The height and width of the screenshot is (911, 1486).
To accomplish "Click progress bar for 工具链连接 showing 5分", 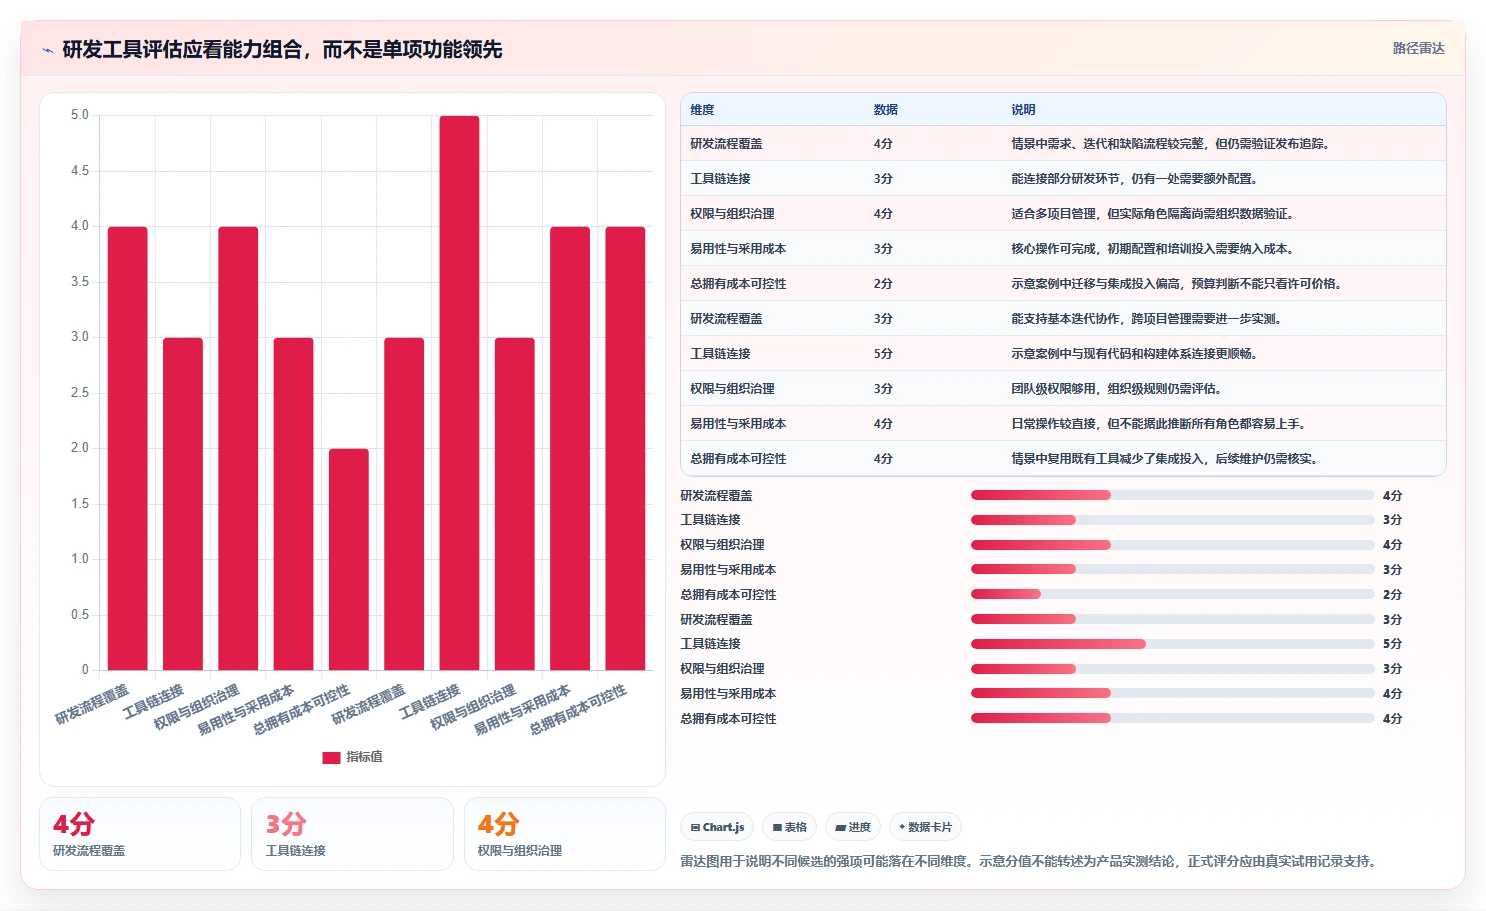I will (x=1172, y=644).
